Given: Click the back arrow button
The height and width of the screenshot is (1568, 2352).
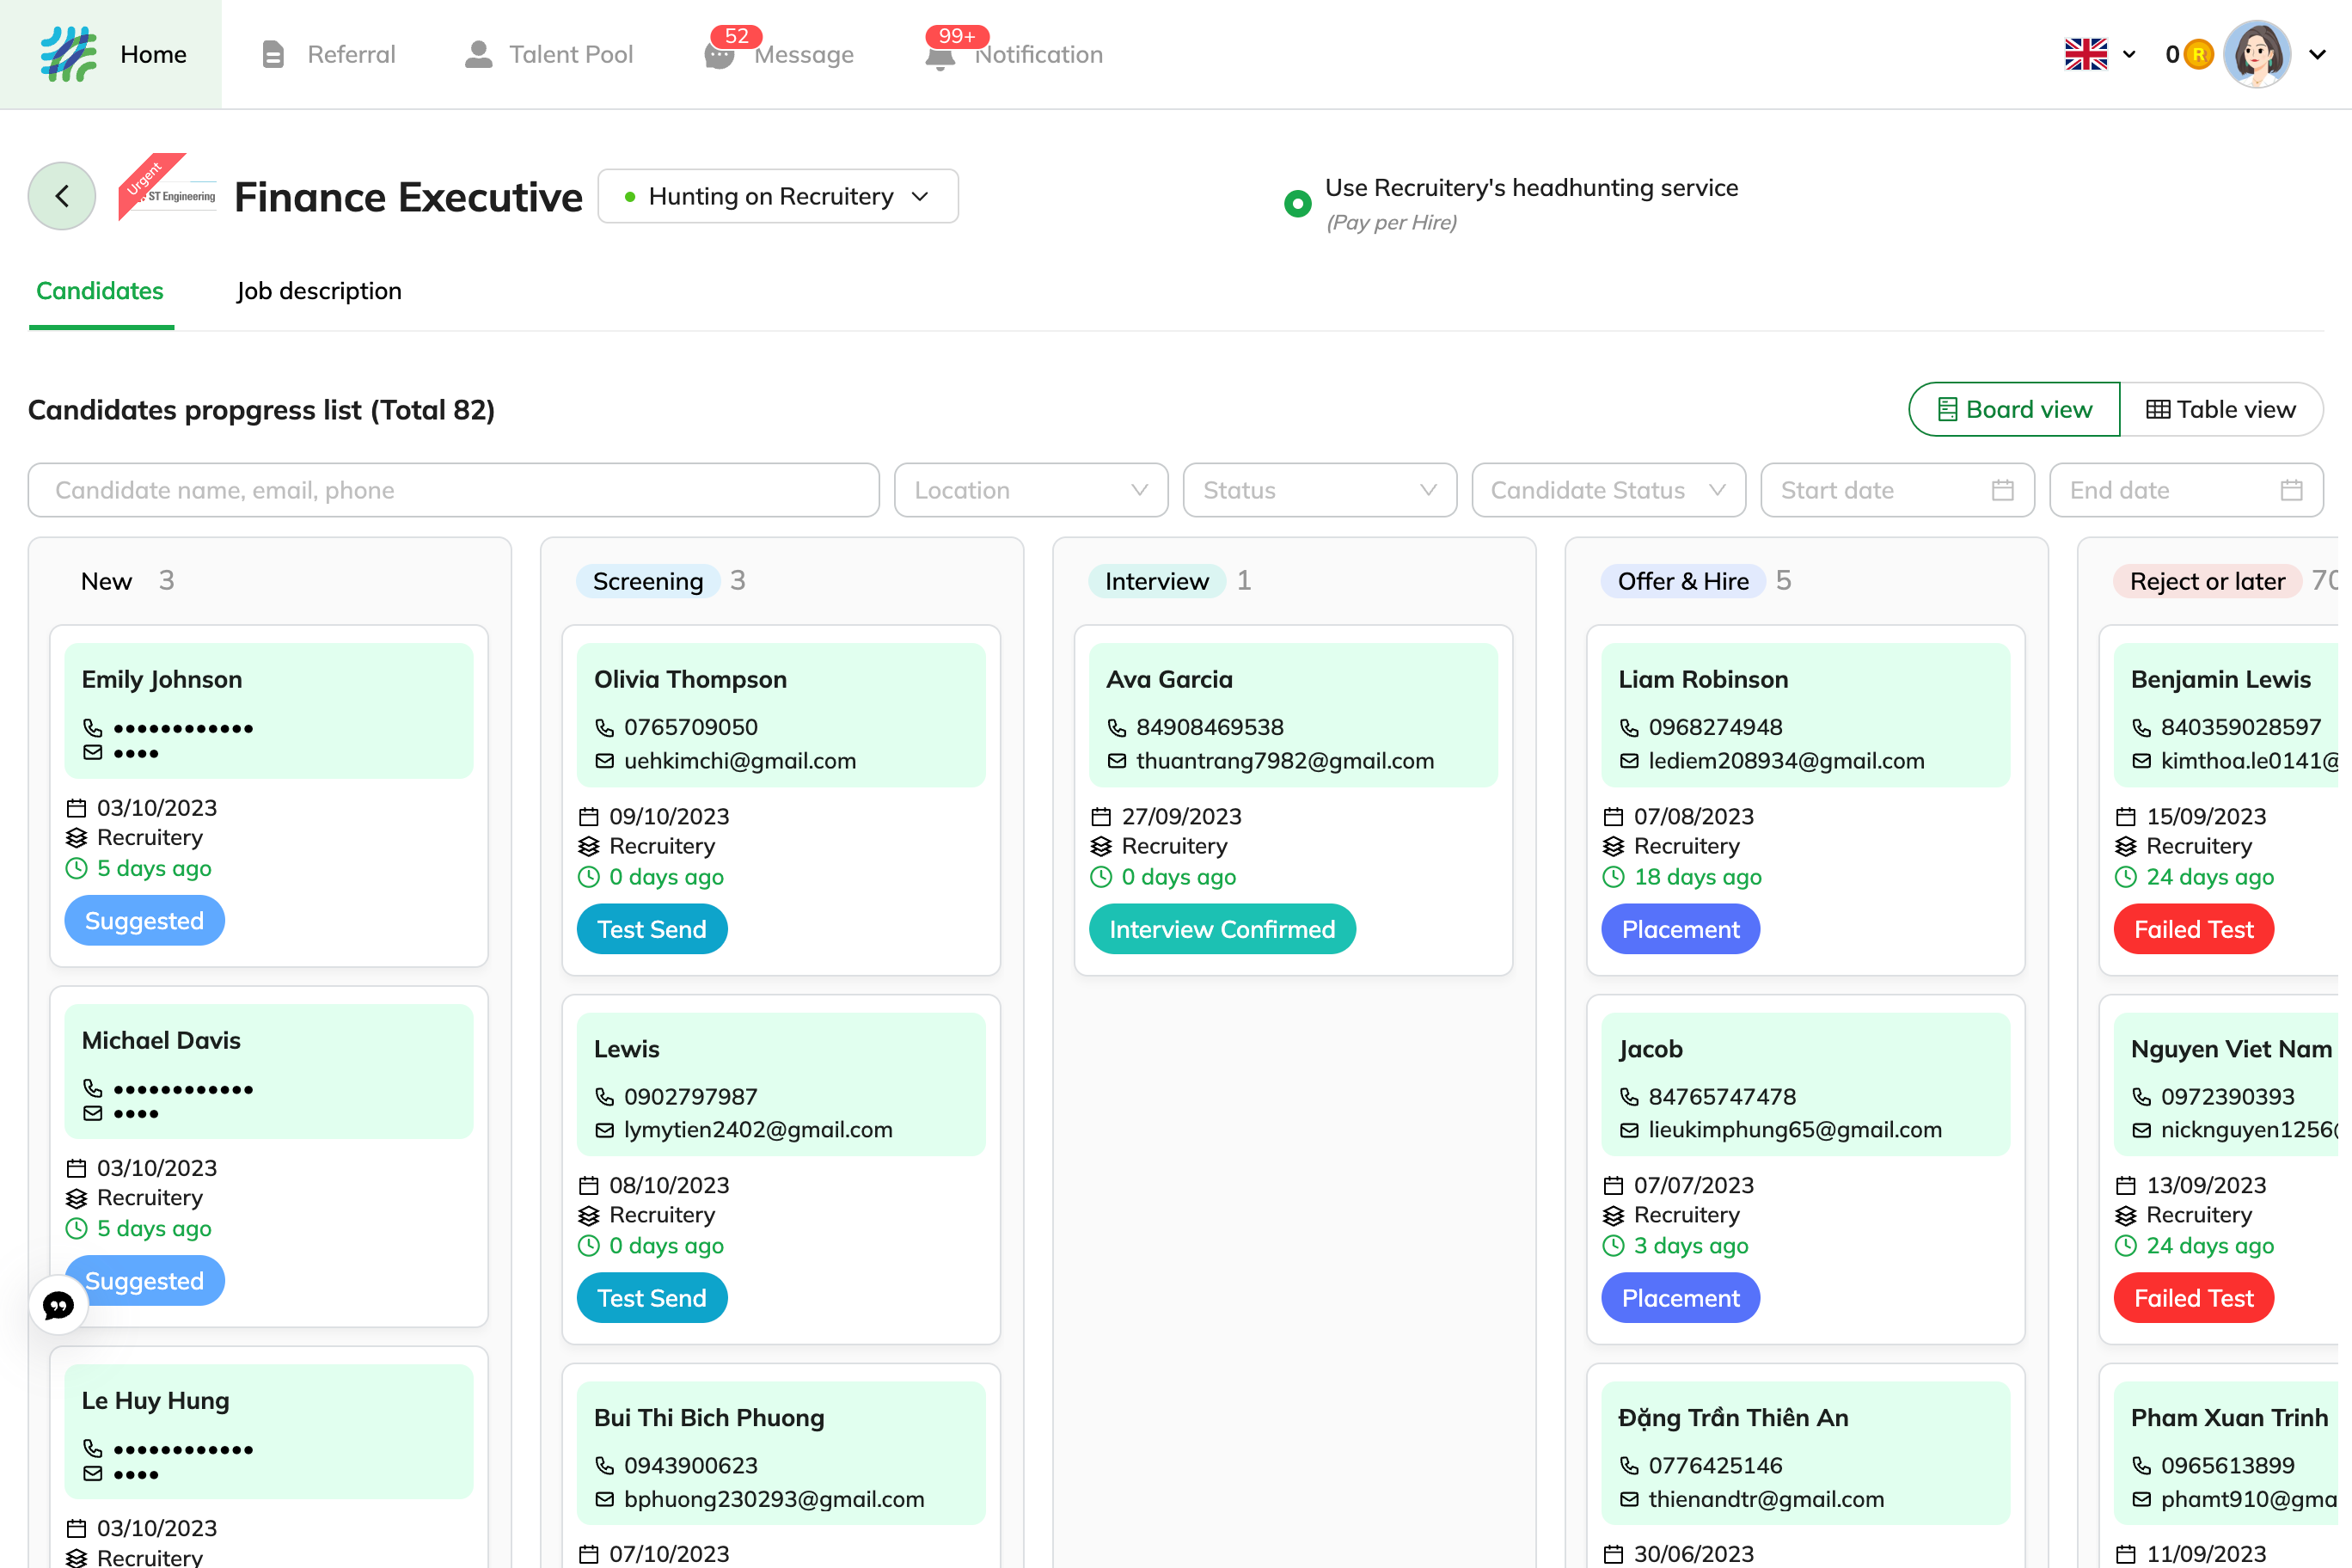Looking at the screenshot, I should tap(62, 196).
